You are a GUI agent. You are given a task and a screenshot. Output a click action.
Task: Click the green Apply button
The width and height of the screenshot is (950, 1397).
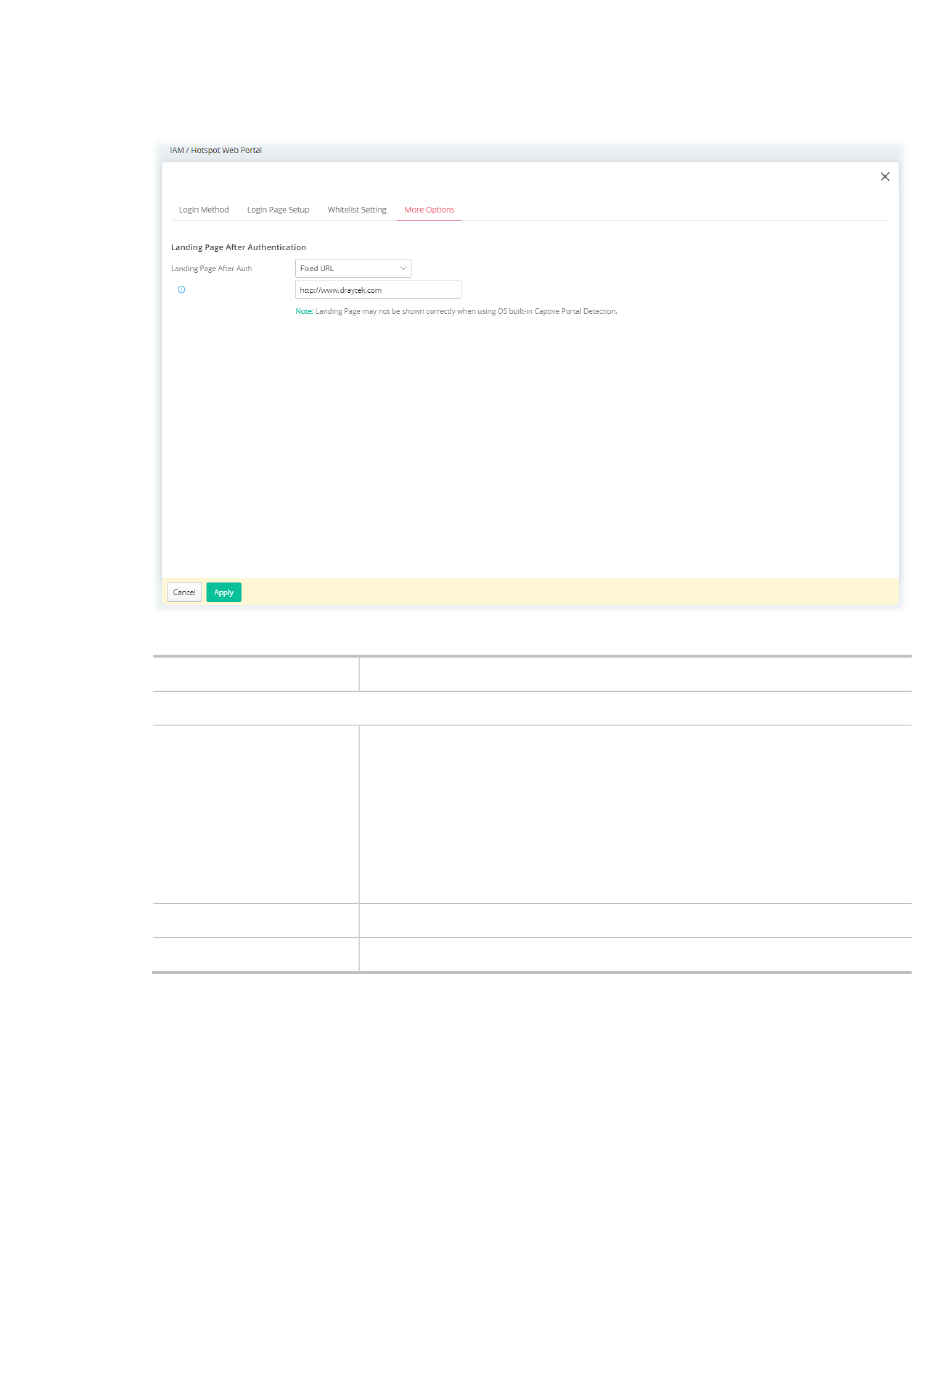[224, 592]
